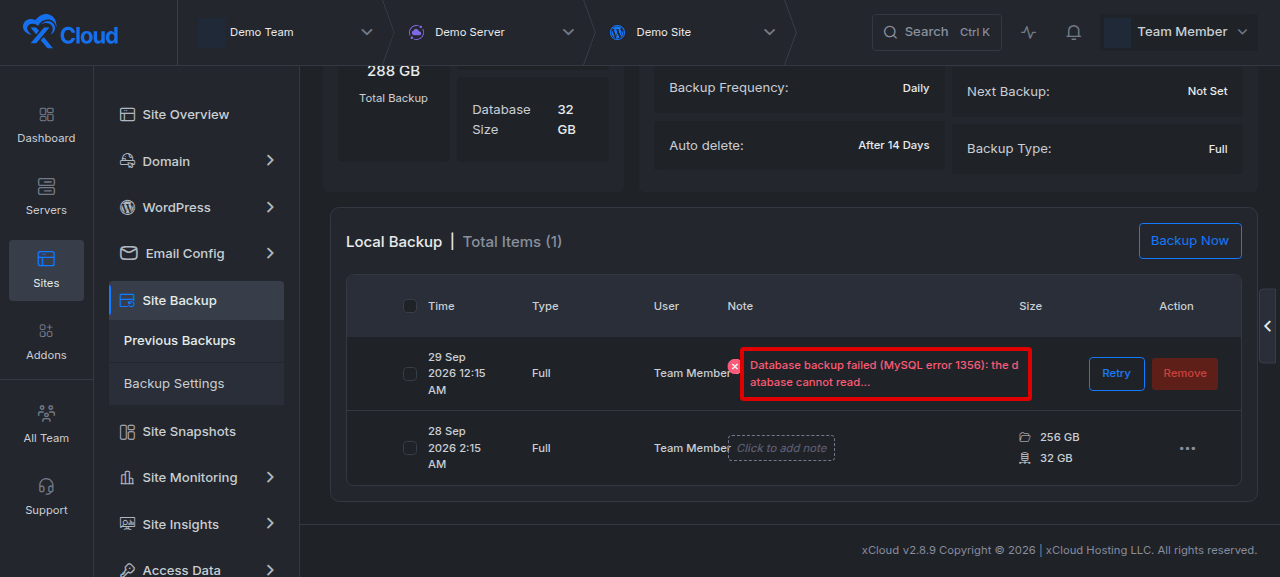
Task: Go to Dashboard icon in sidebar
Action: coord(46,115)
